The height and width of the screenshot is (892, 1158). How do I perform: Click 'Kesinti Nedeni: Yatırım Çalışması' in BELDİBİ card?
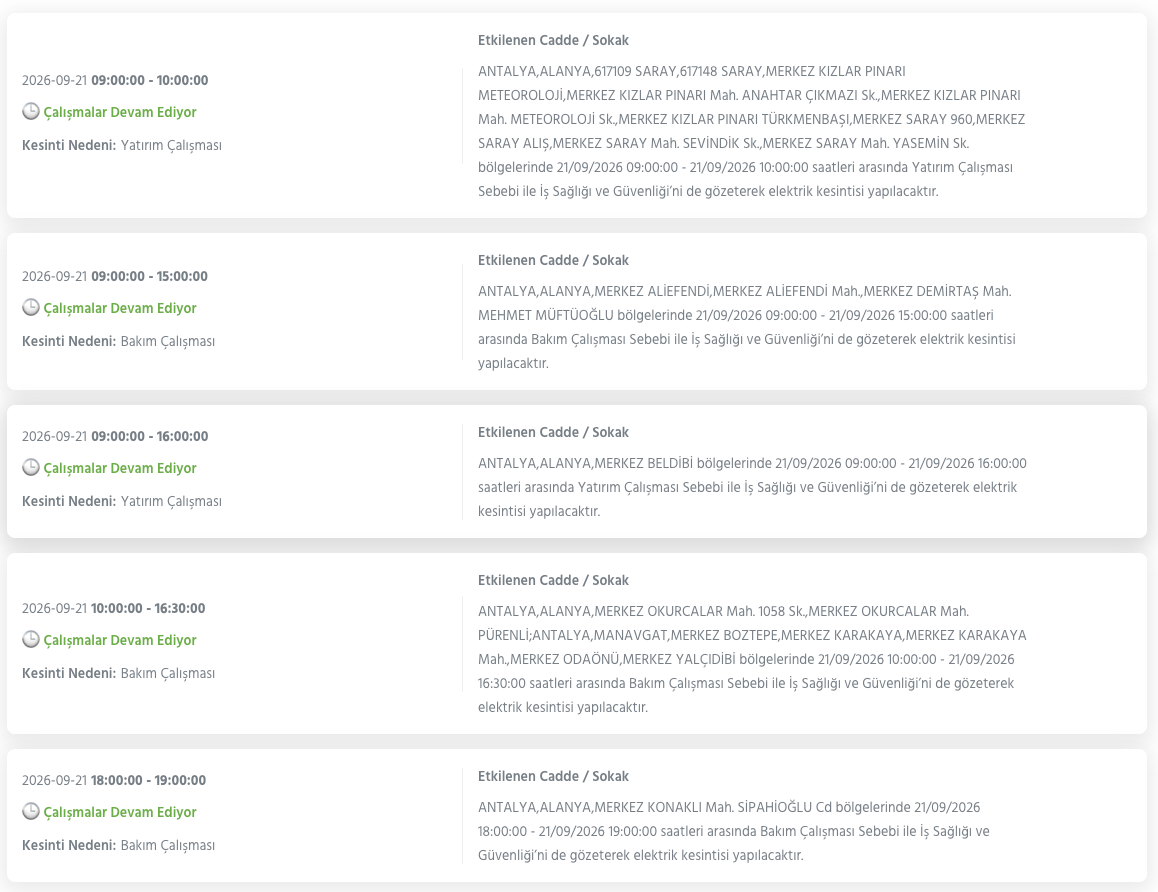122,501
